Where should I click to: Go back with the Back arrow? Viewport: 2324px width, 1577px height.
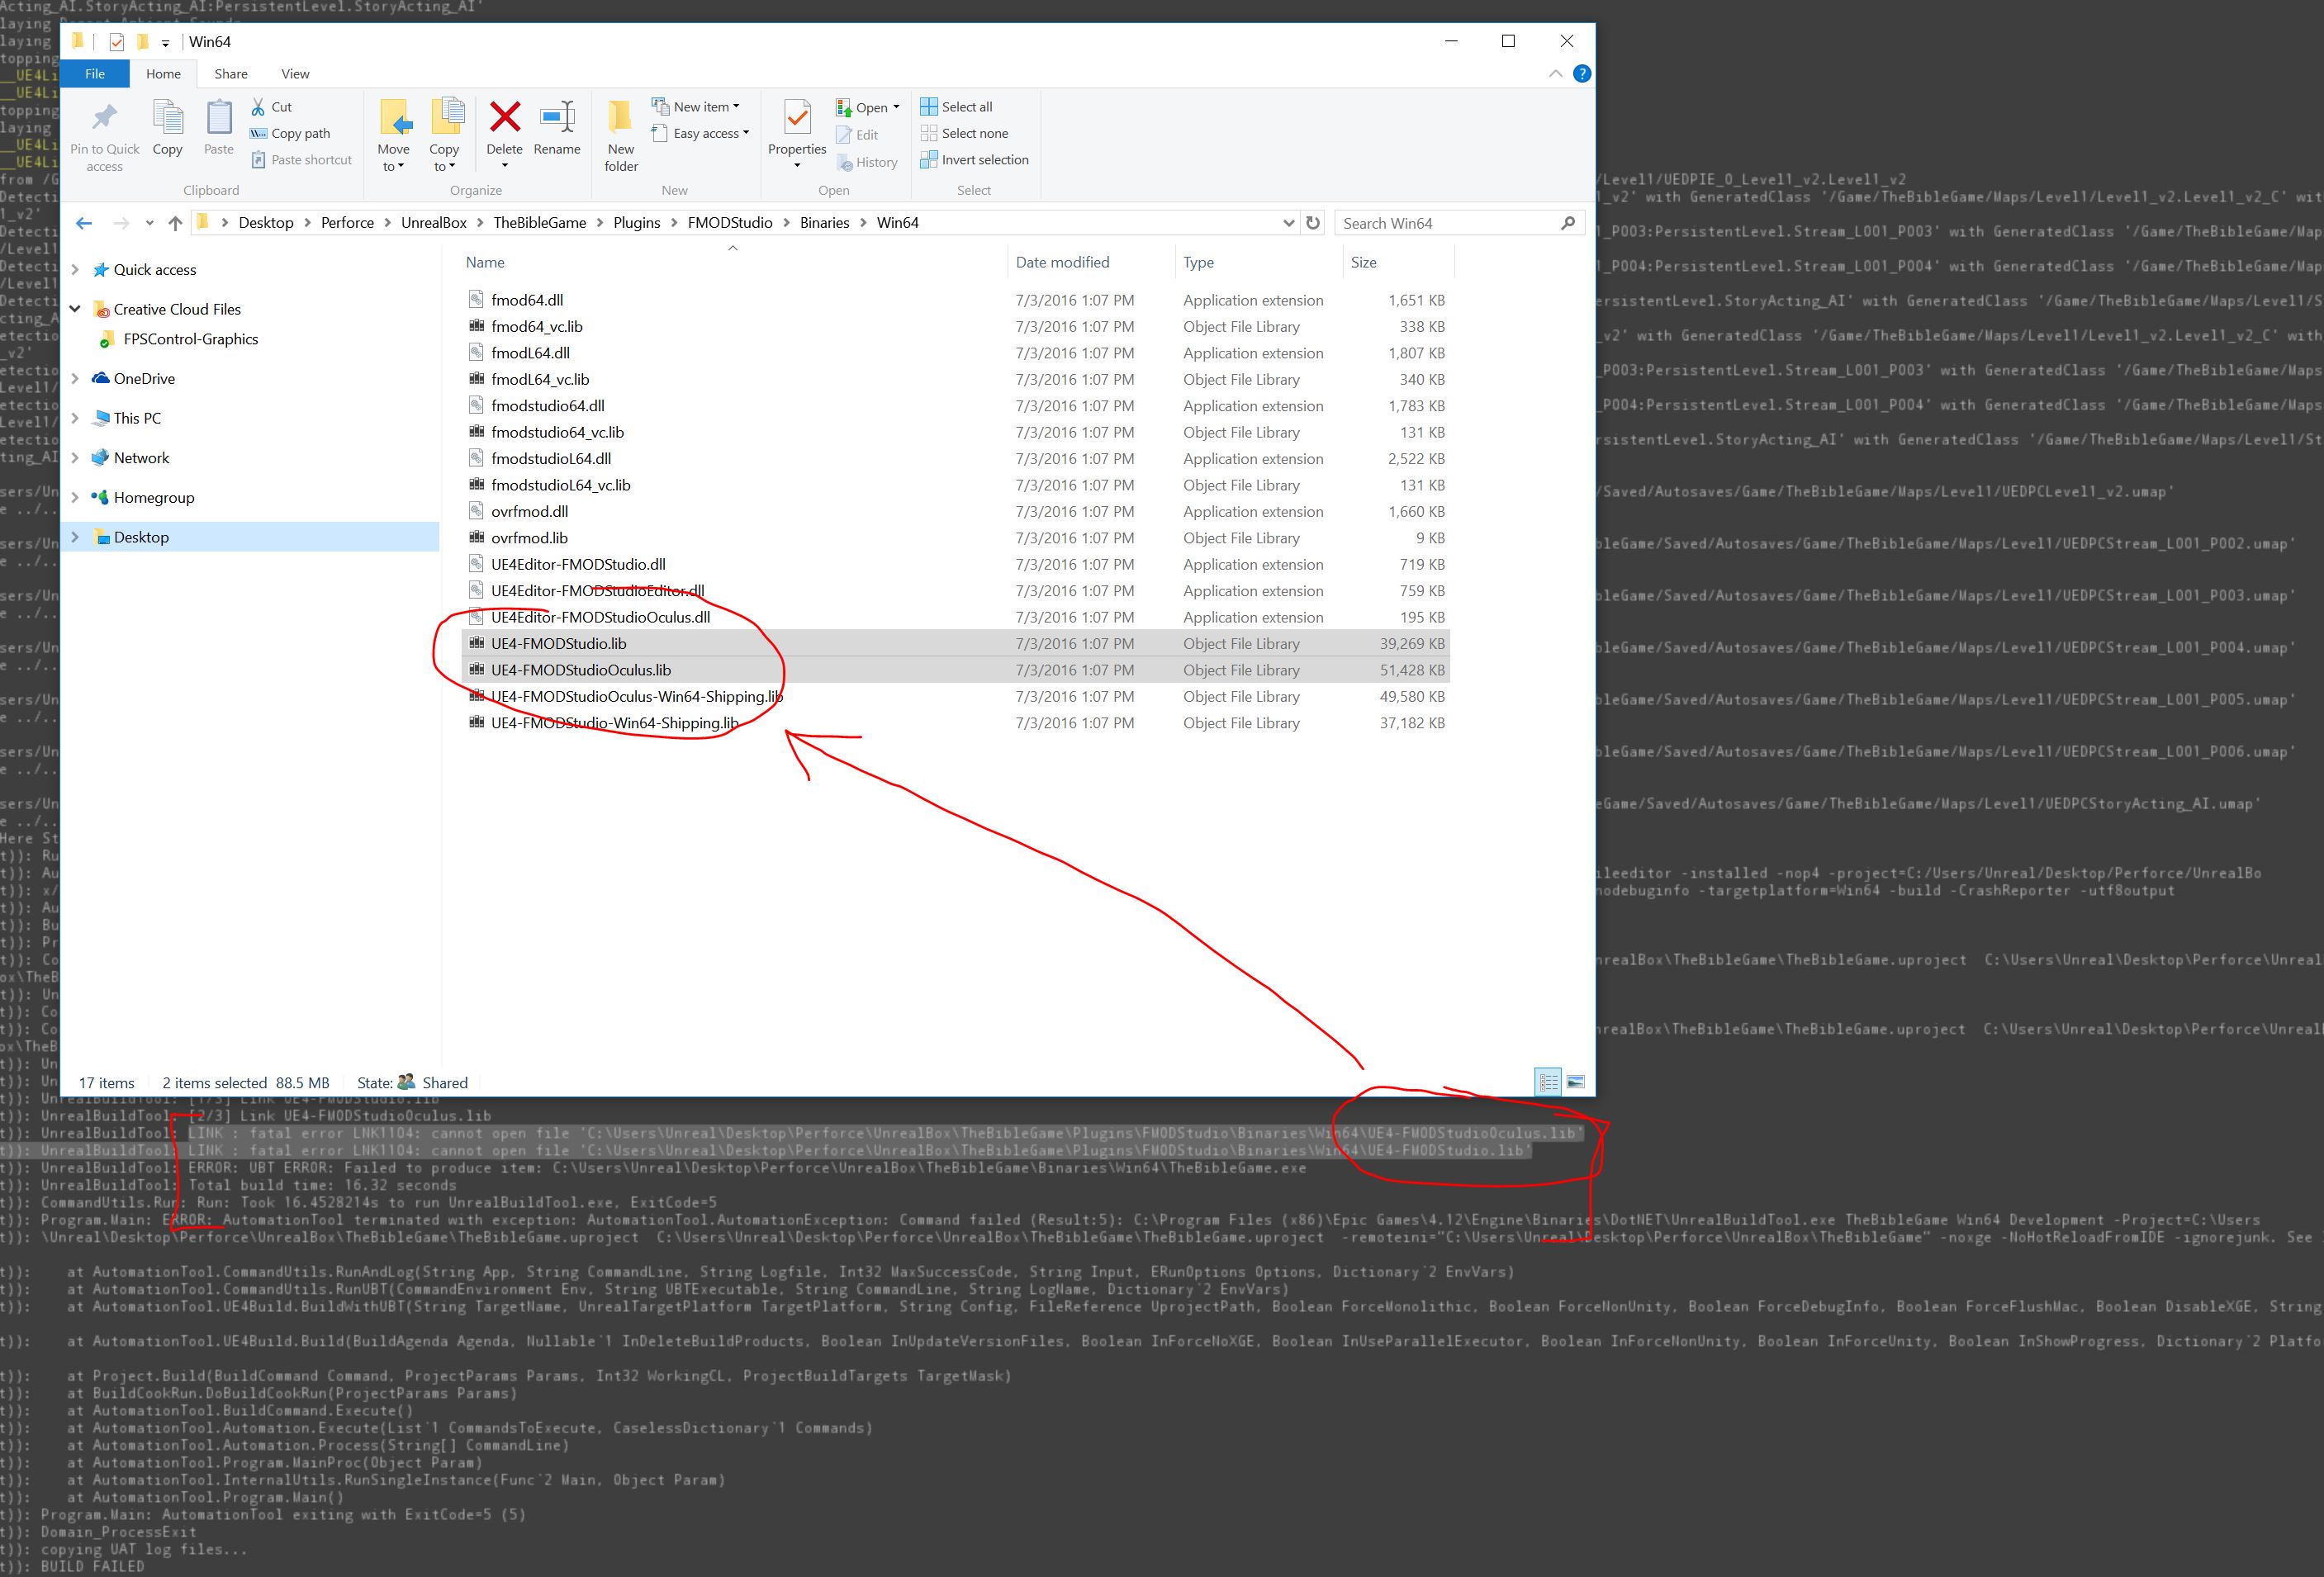[x=84, y=223]
